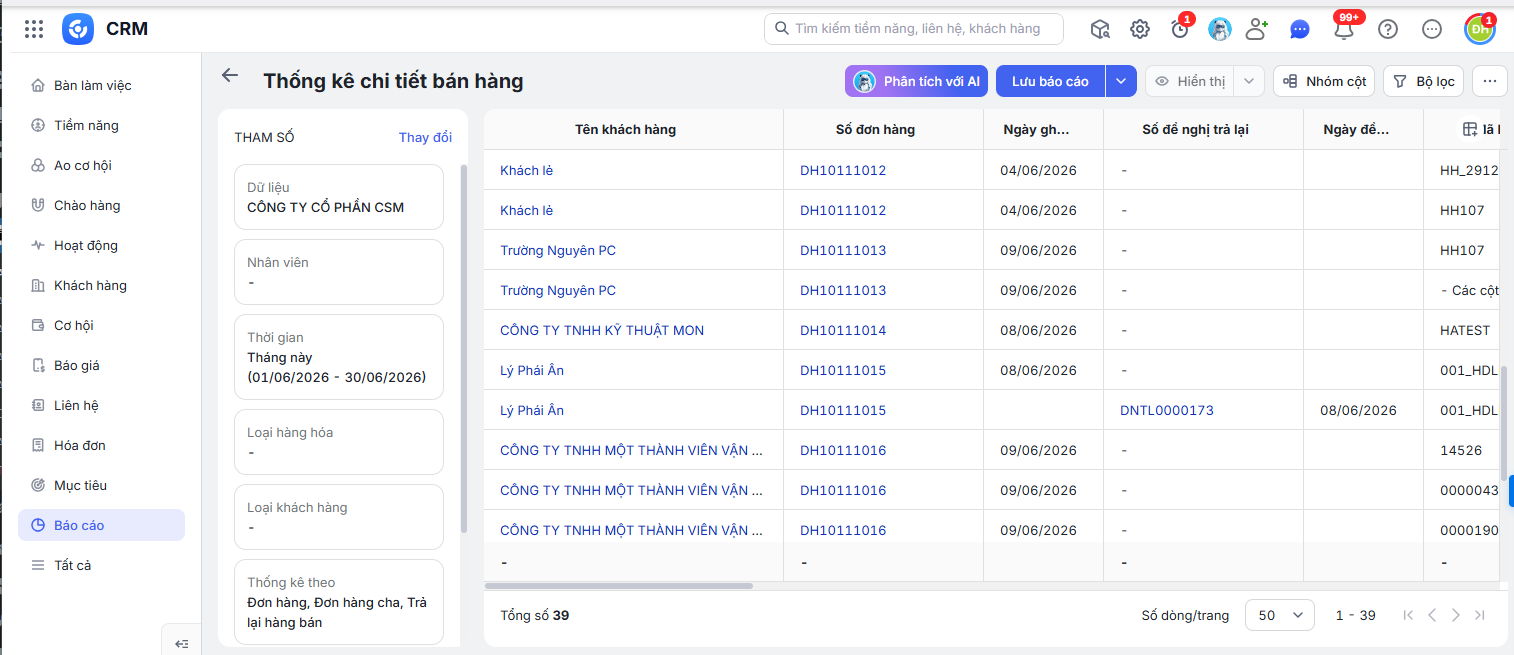Click Lưu báo cáo button
This screenshot has width=1514, height=655.
(x=1050, y=81)
